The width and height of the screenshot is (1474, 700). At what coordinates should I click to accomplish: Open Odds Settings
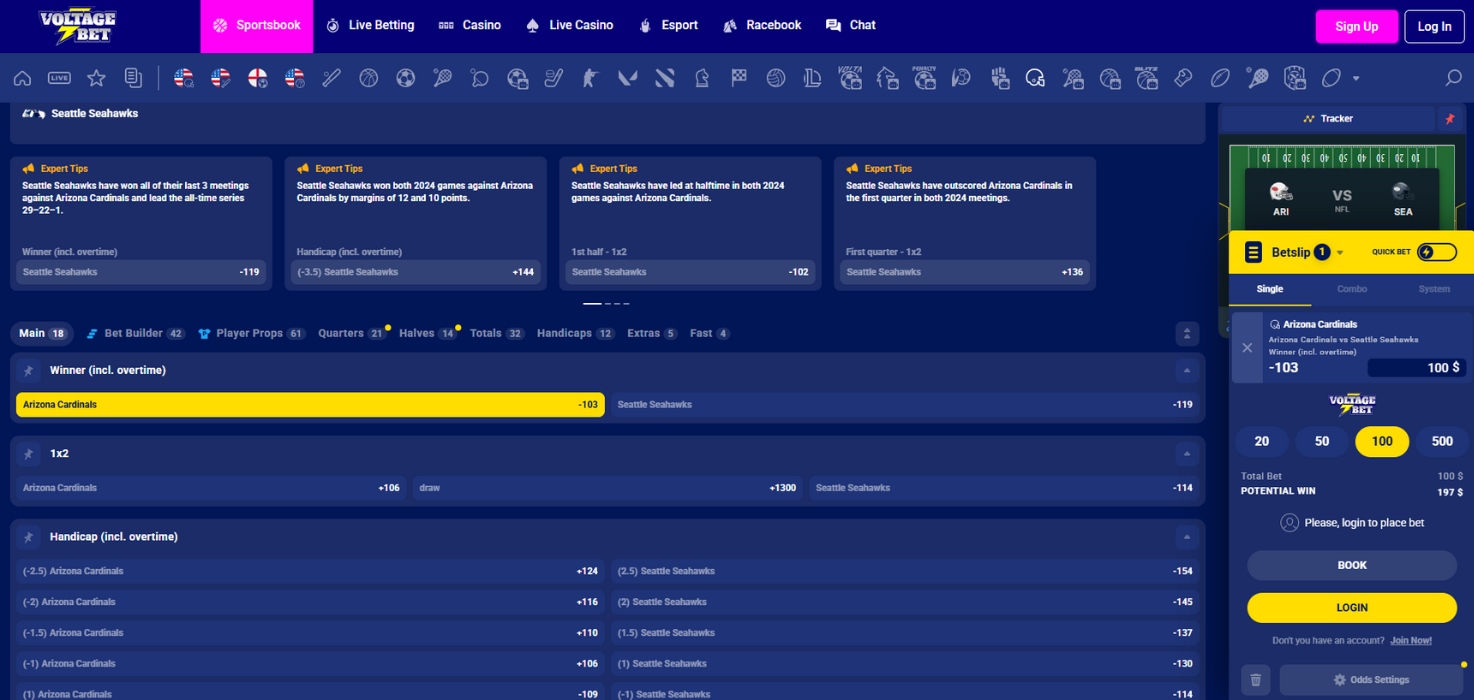(1371, 680)
